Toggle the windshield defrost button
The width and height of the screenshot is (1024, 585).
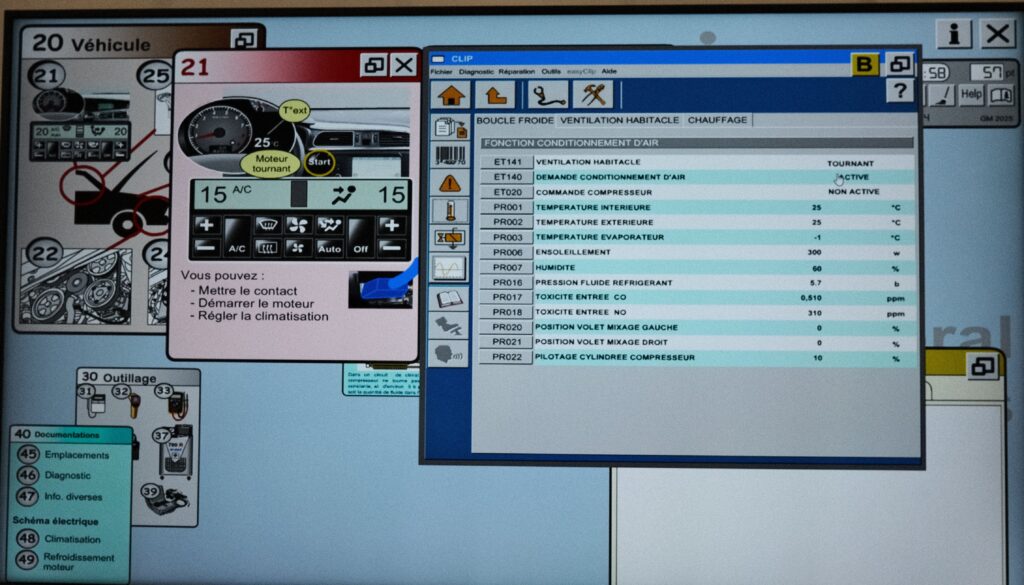coord(267,225)
